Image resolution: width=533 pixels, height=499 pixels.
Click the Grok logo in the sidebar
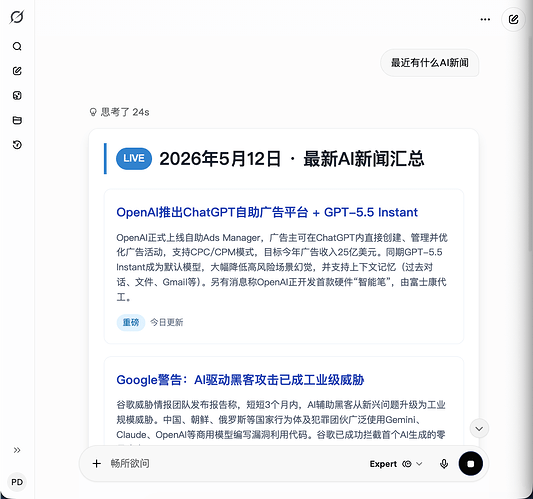pyautogui.click(x=17, y=17)
